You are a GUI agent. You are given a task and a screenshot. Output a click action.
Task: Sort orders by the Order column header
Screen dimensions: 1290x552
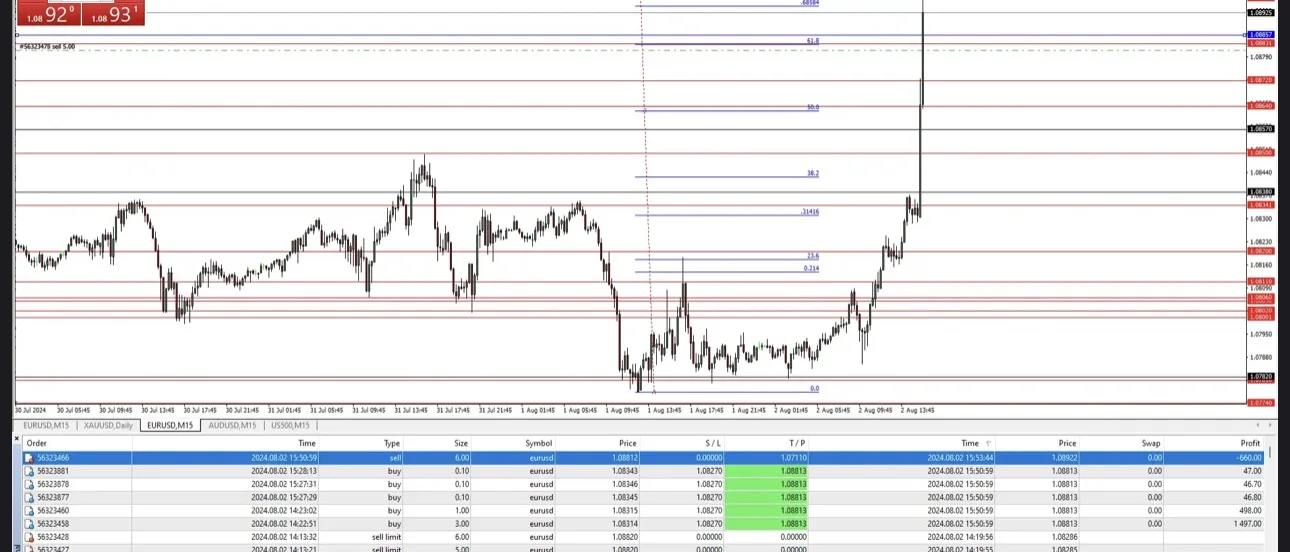tap(37, 443)
